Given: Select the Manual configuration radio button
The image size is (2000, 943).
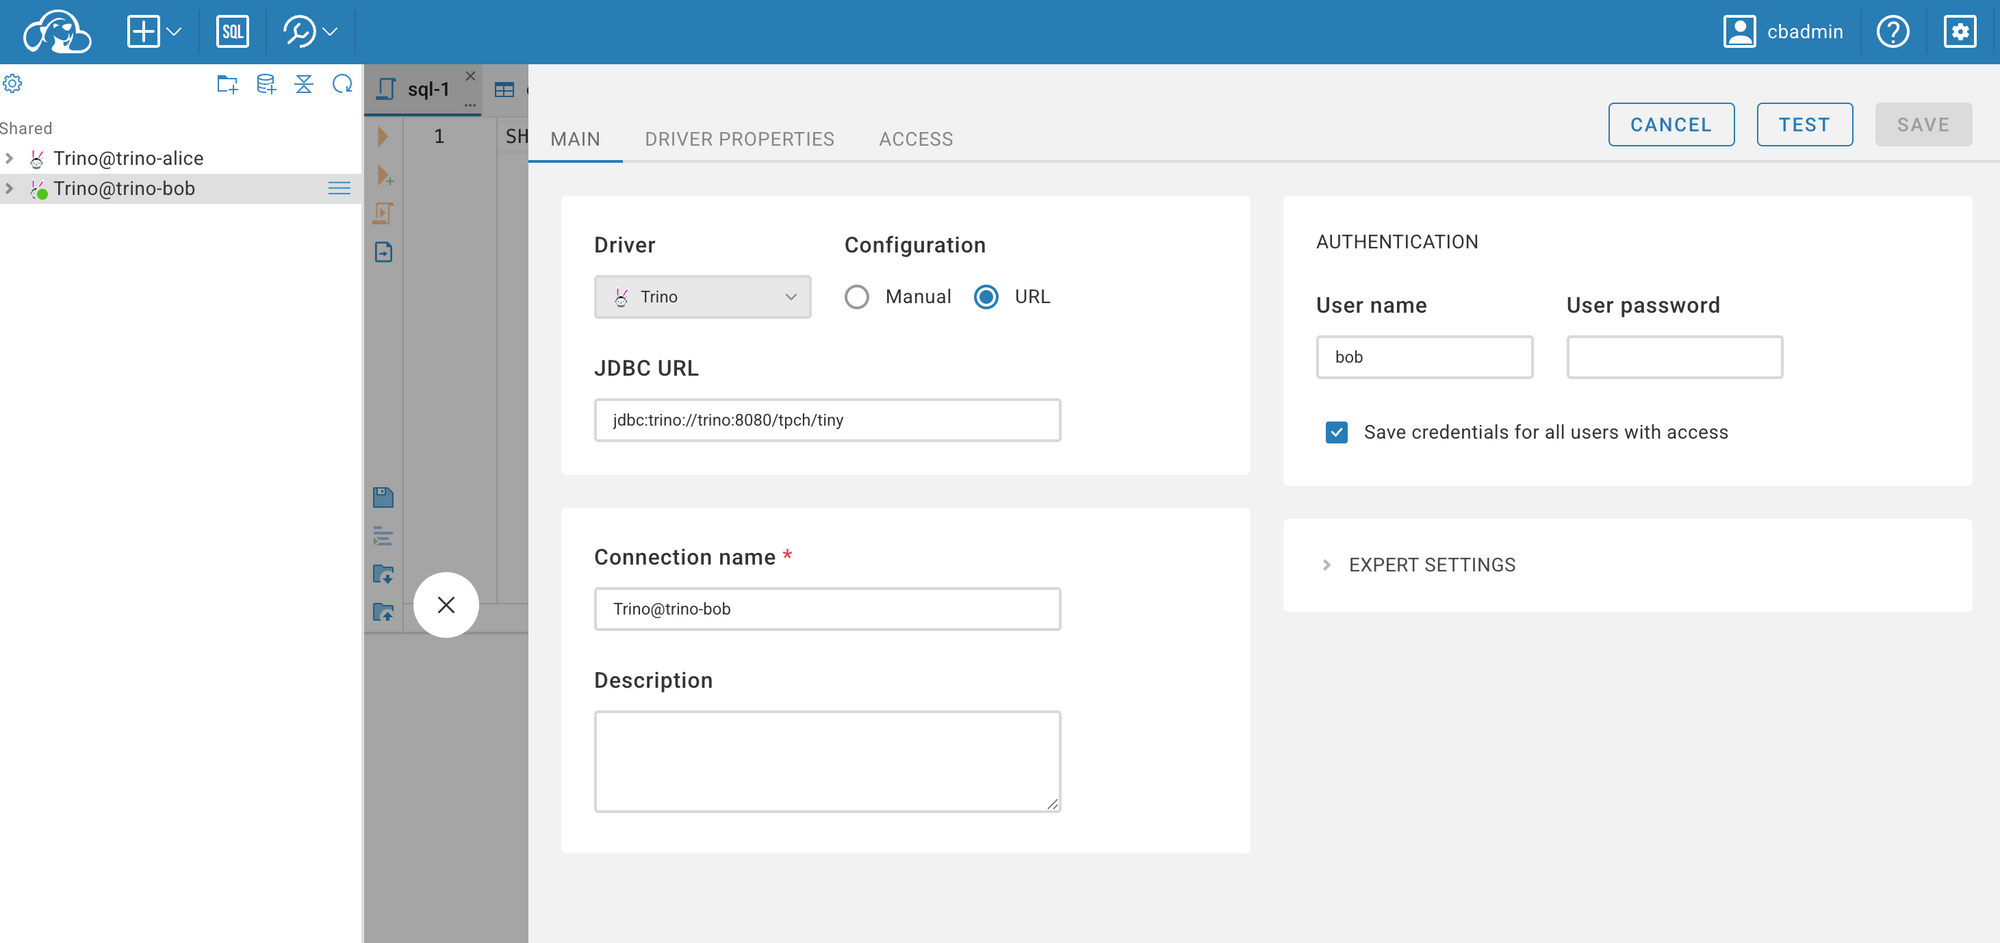Looking at the screenshot, I should pos(857,297).
